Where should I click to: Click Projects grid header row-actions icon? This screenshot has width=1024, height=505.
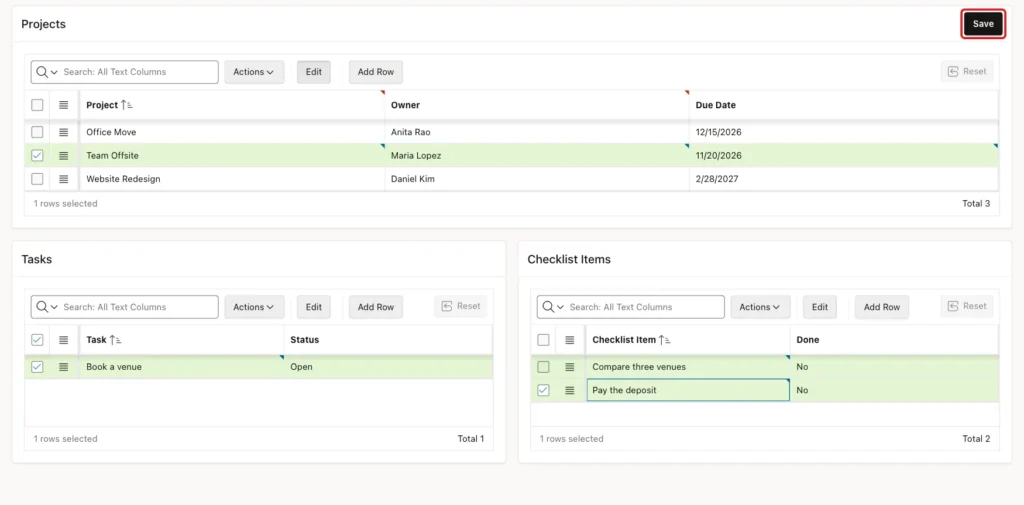[x=63, y=105]
